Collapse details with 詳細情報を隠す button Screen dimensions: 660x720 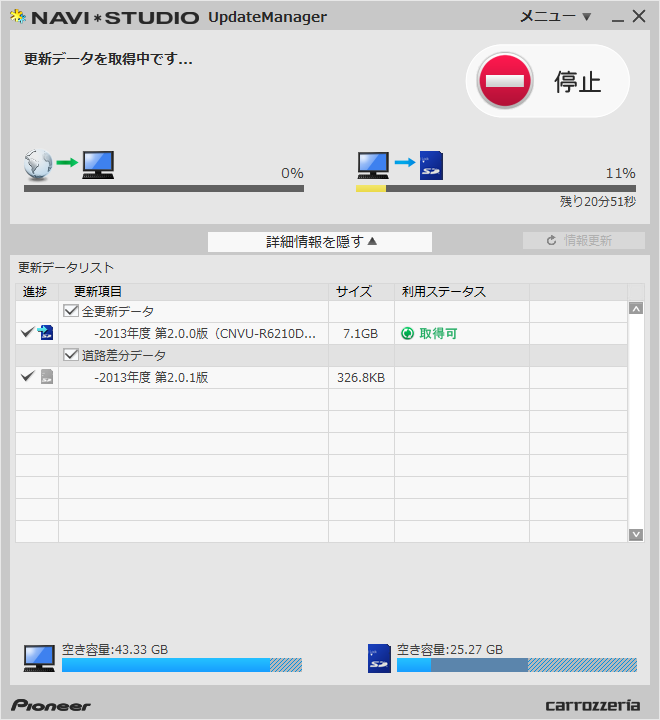pos(320,242)
